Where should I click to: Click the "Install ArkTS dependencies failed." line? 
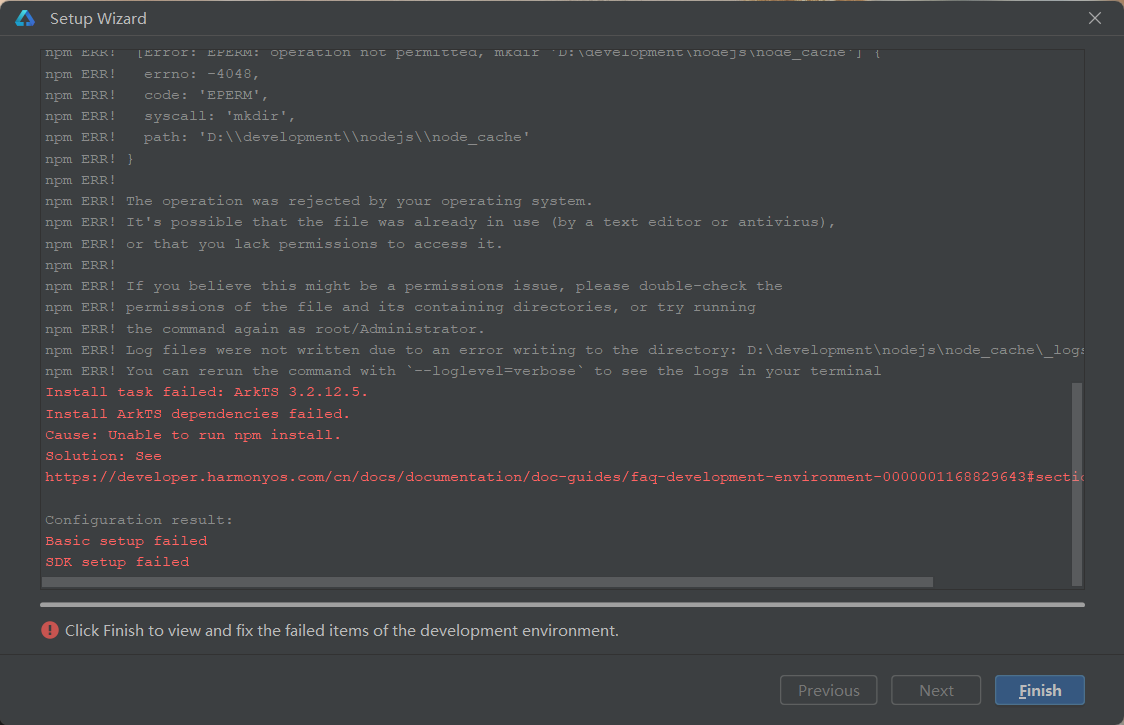click(198, 414)
